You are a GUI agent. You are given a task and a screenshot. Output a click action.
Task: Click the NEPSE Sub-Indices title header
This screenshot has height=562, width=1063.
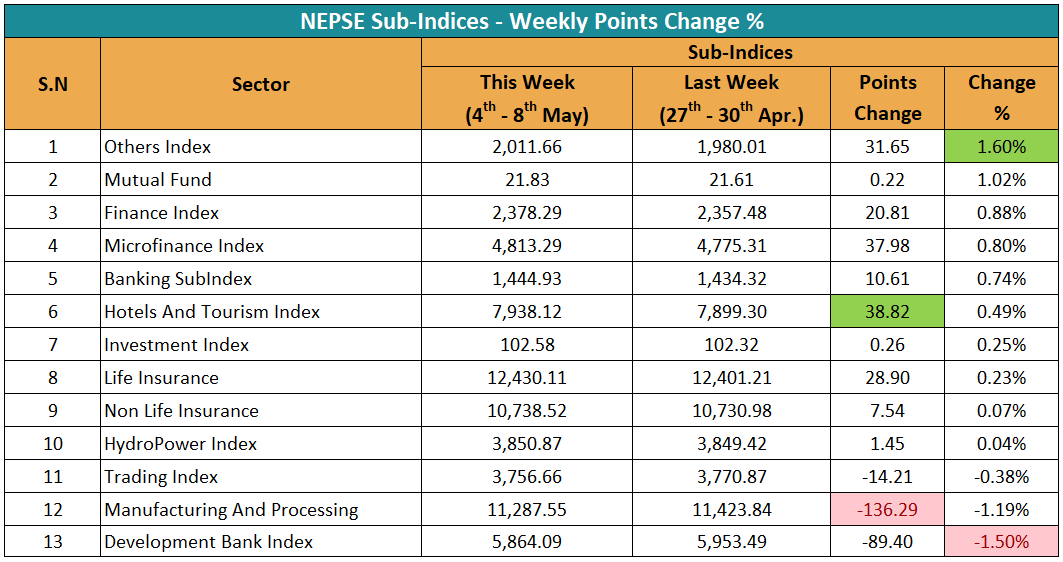pyautogui.click(x=532, y=21)
